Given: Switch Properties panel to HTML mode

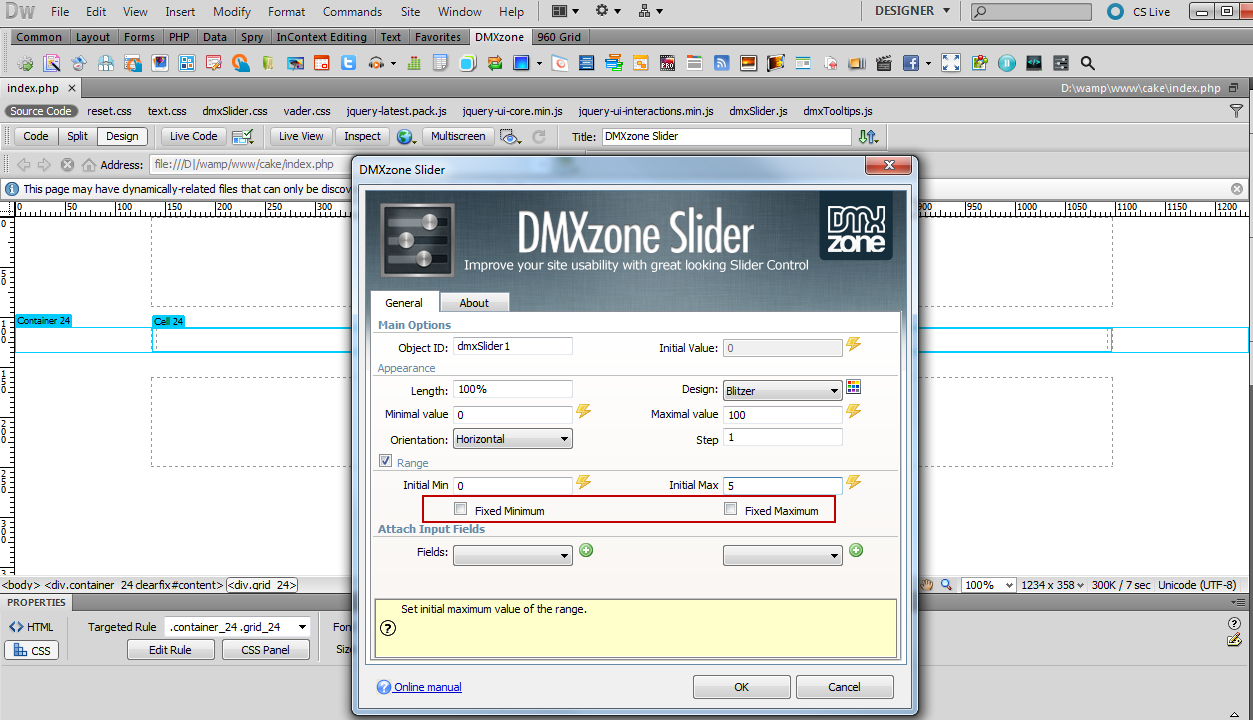Looking at the screenshot, I should 31,627.
